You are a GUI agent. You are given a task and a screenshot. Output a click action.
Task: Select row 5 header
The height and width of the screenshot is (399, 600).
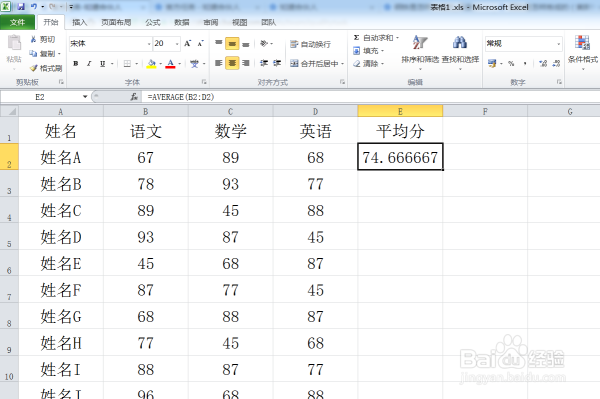coord(9,237)
